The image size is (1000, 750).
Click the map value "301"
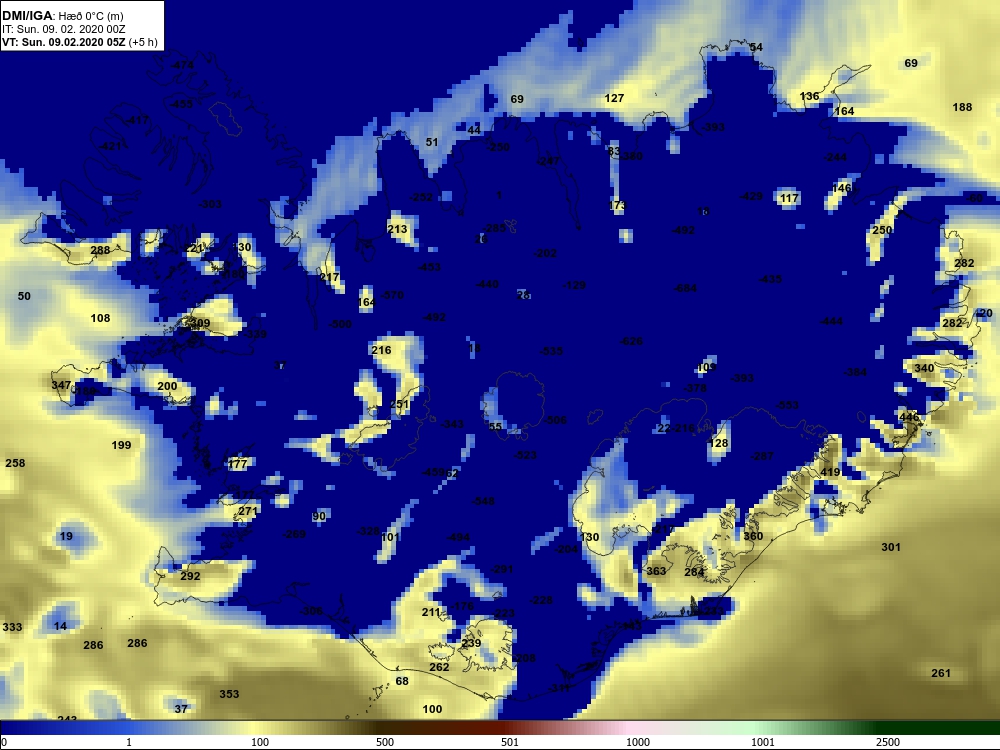[x=891, y=547]
